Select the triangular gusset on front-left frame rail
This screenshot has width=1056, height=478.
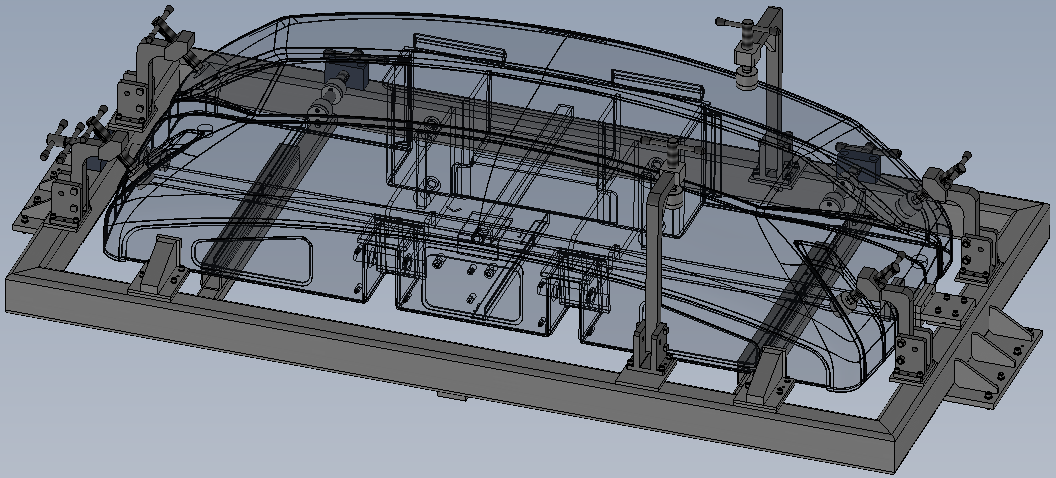[x=160, y=266]
